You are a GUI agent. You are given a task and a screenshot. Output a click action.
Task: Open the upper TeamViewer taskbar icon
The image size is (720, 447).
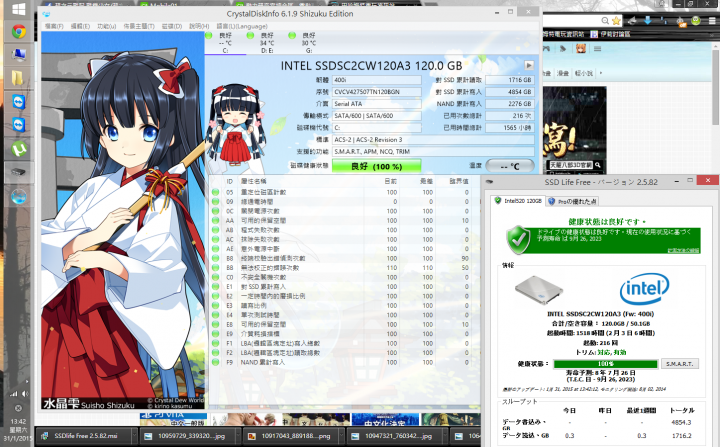pos(18,102)
